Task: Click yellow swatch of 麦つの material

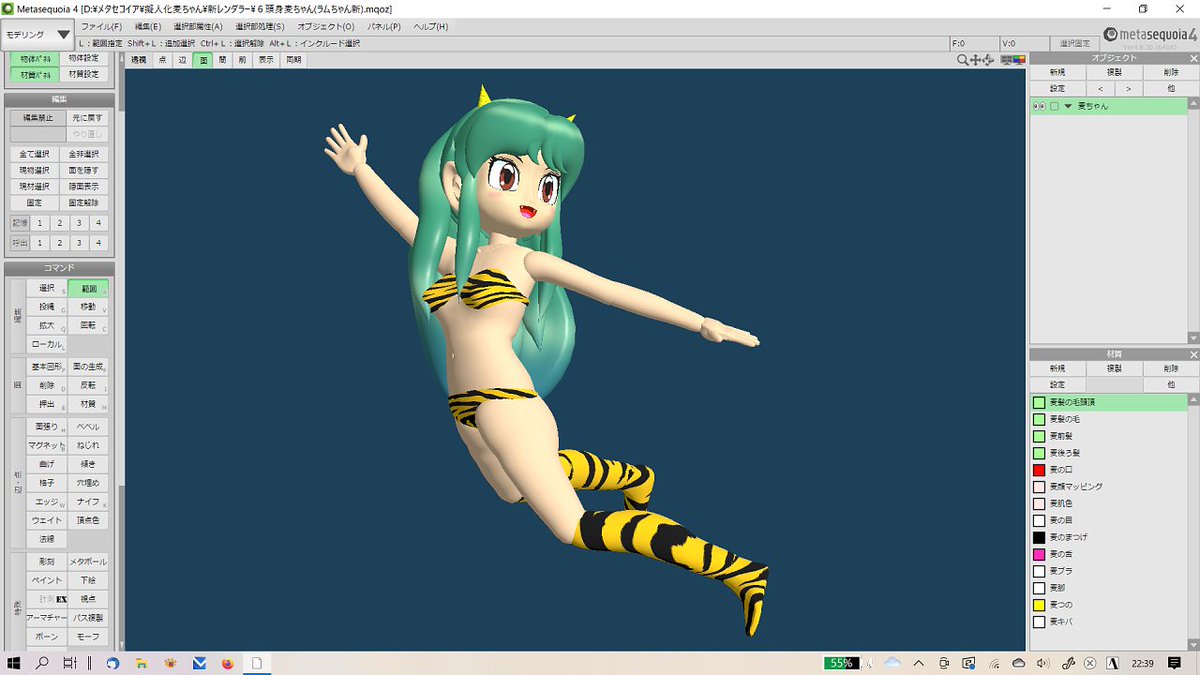Action: [x=1039, y=605]
